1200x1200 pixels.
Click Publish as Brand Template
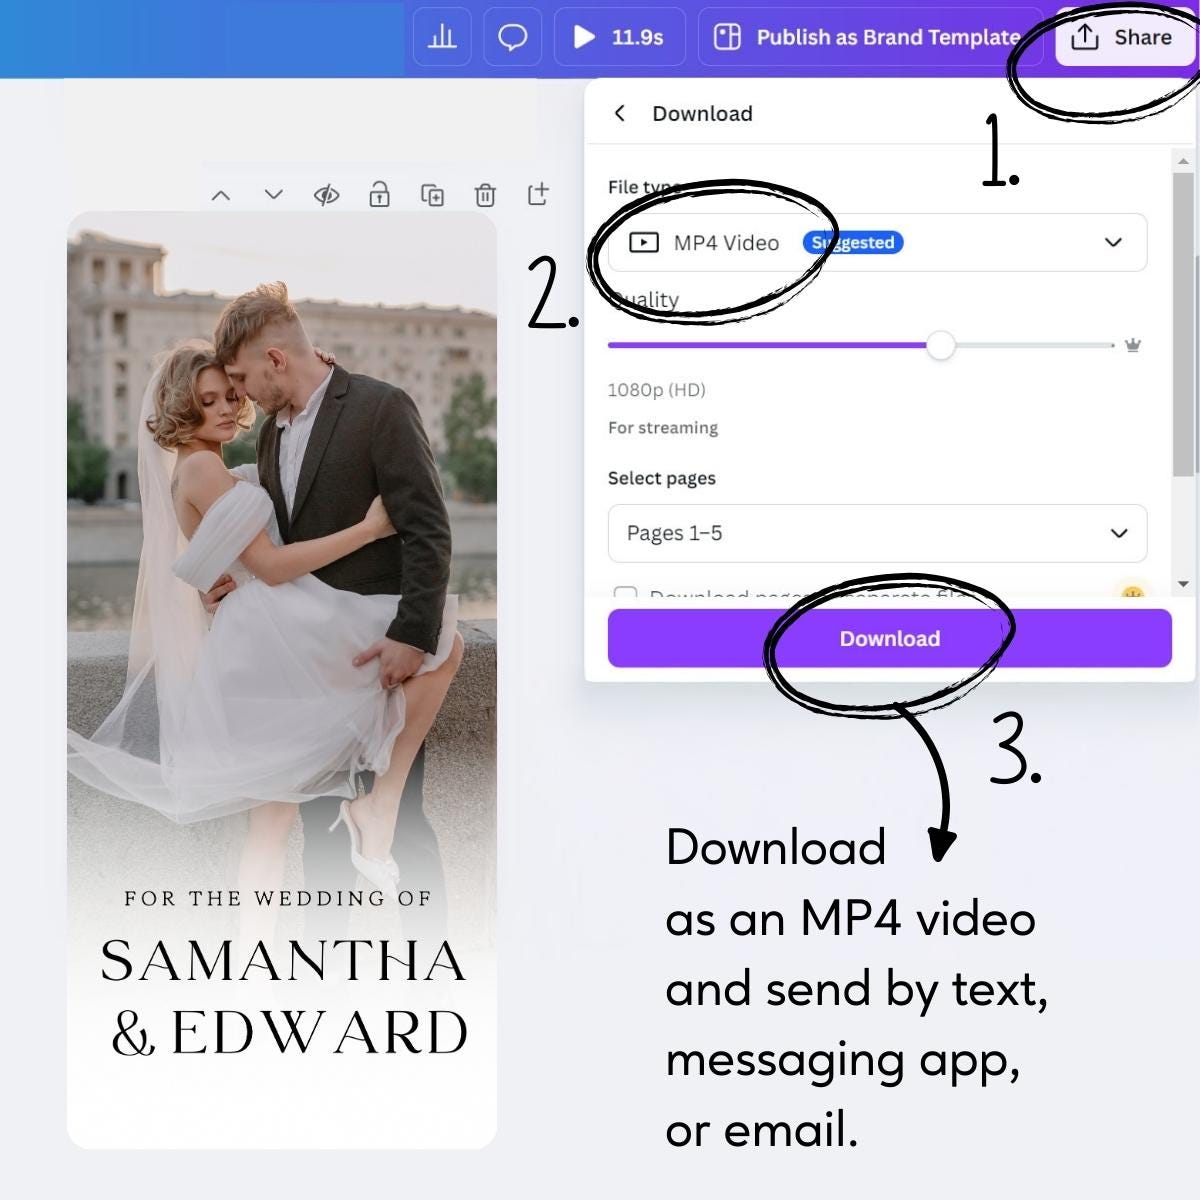pyautogui.click(x=868, y=37)
